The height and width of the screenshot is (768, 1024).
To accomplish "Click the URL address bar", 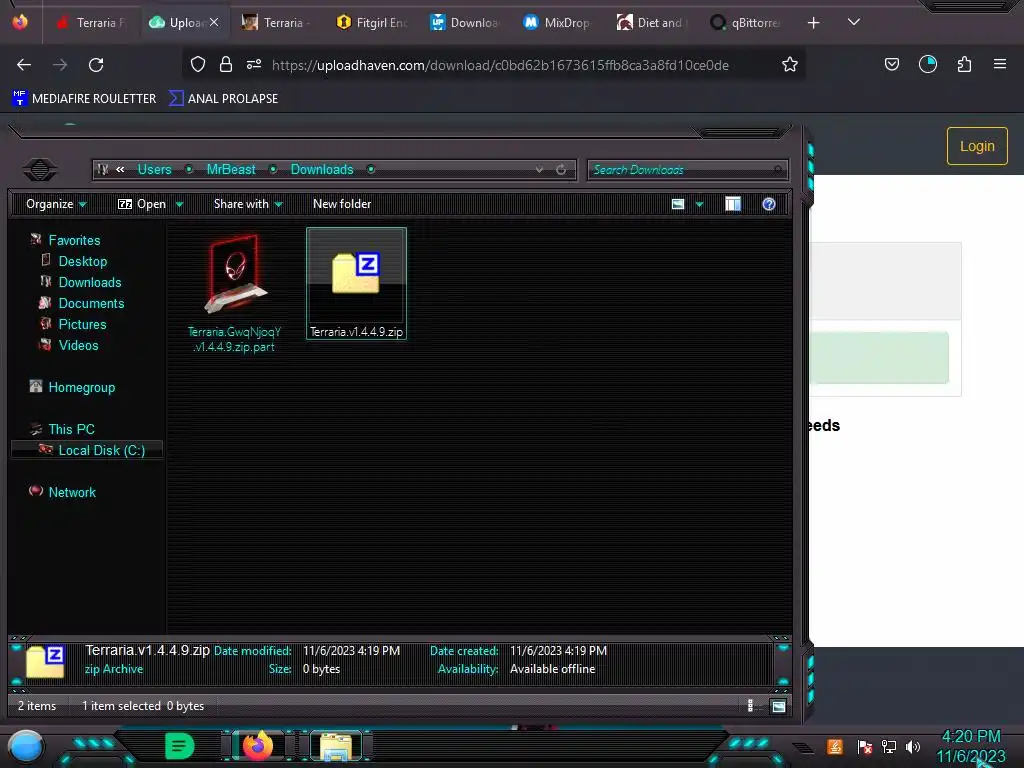I will (x=500, y=65).
